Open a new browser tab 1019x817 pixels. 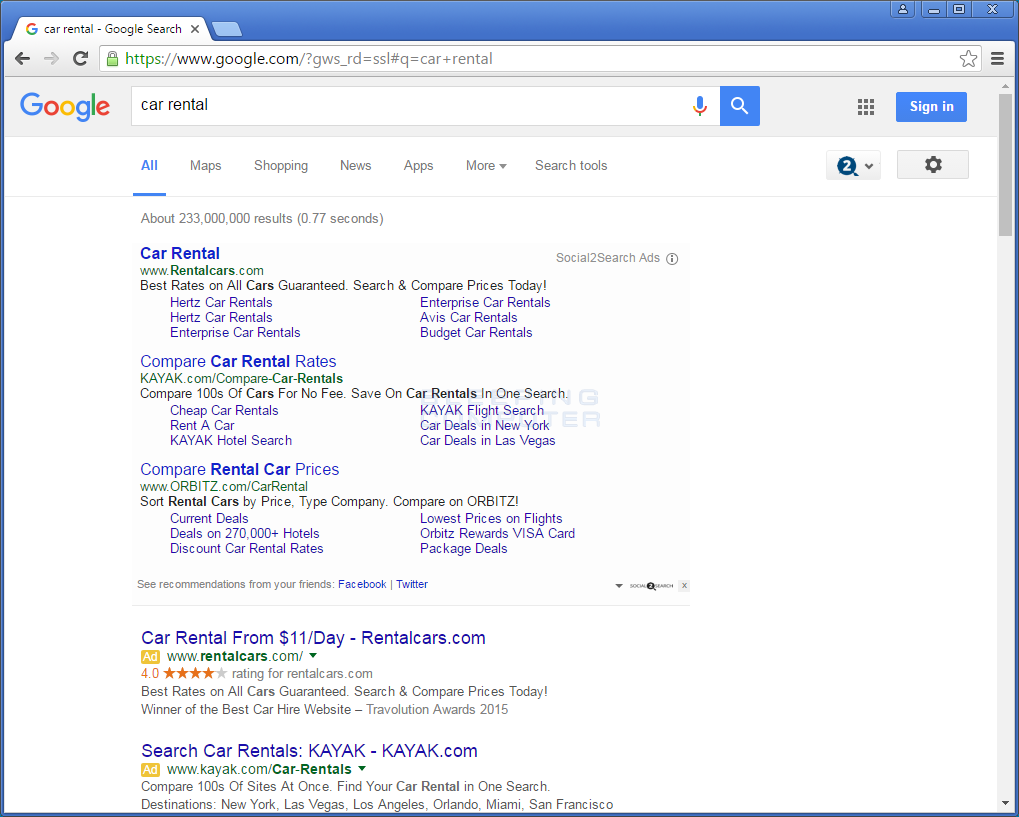227,29
